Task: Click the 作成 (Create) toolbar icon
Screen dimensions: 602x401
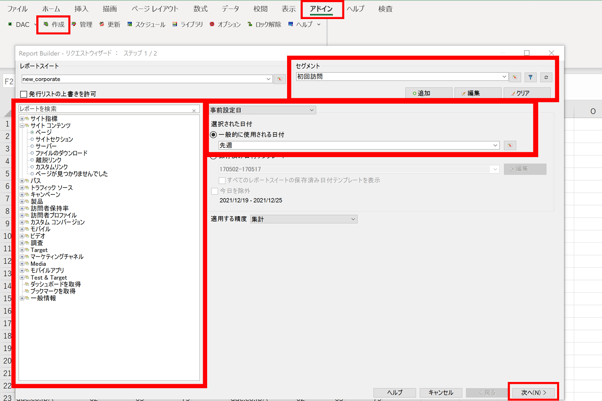Action: click(54, 25)
